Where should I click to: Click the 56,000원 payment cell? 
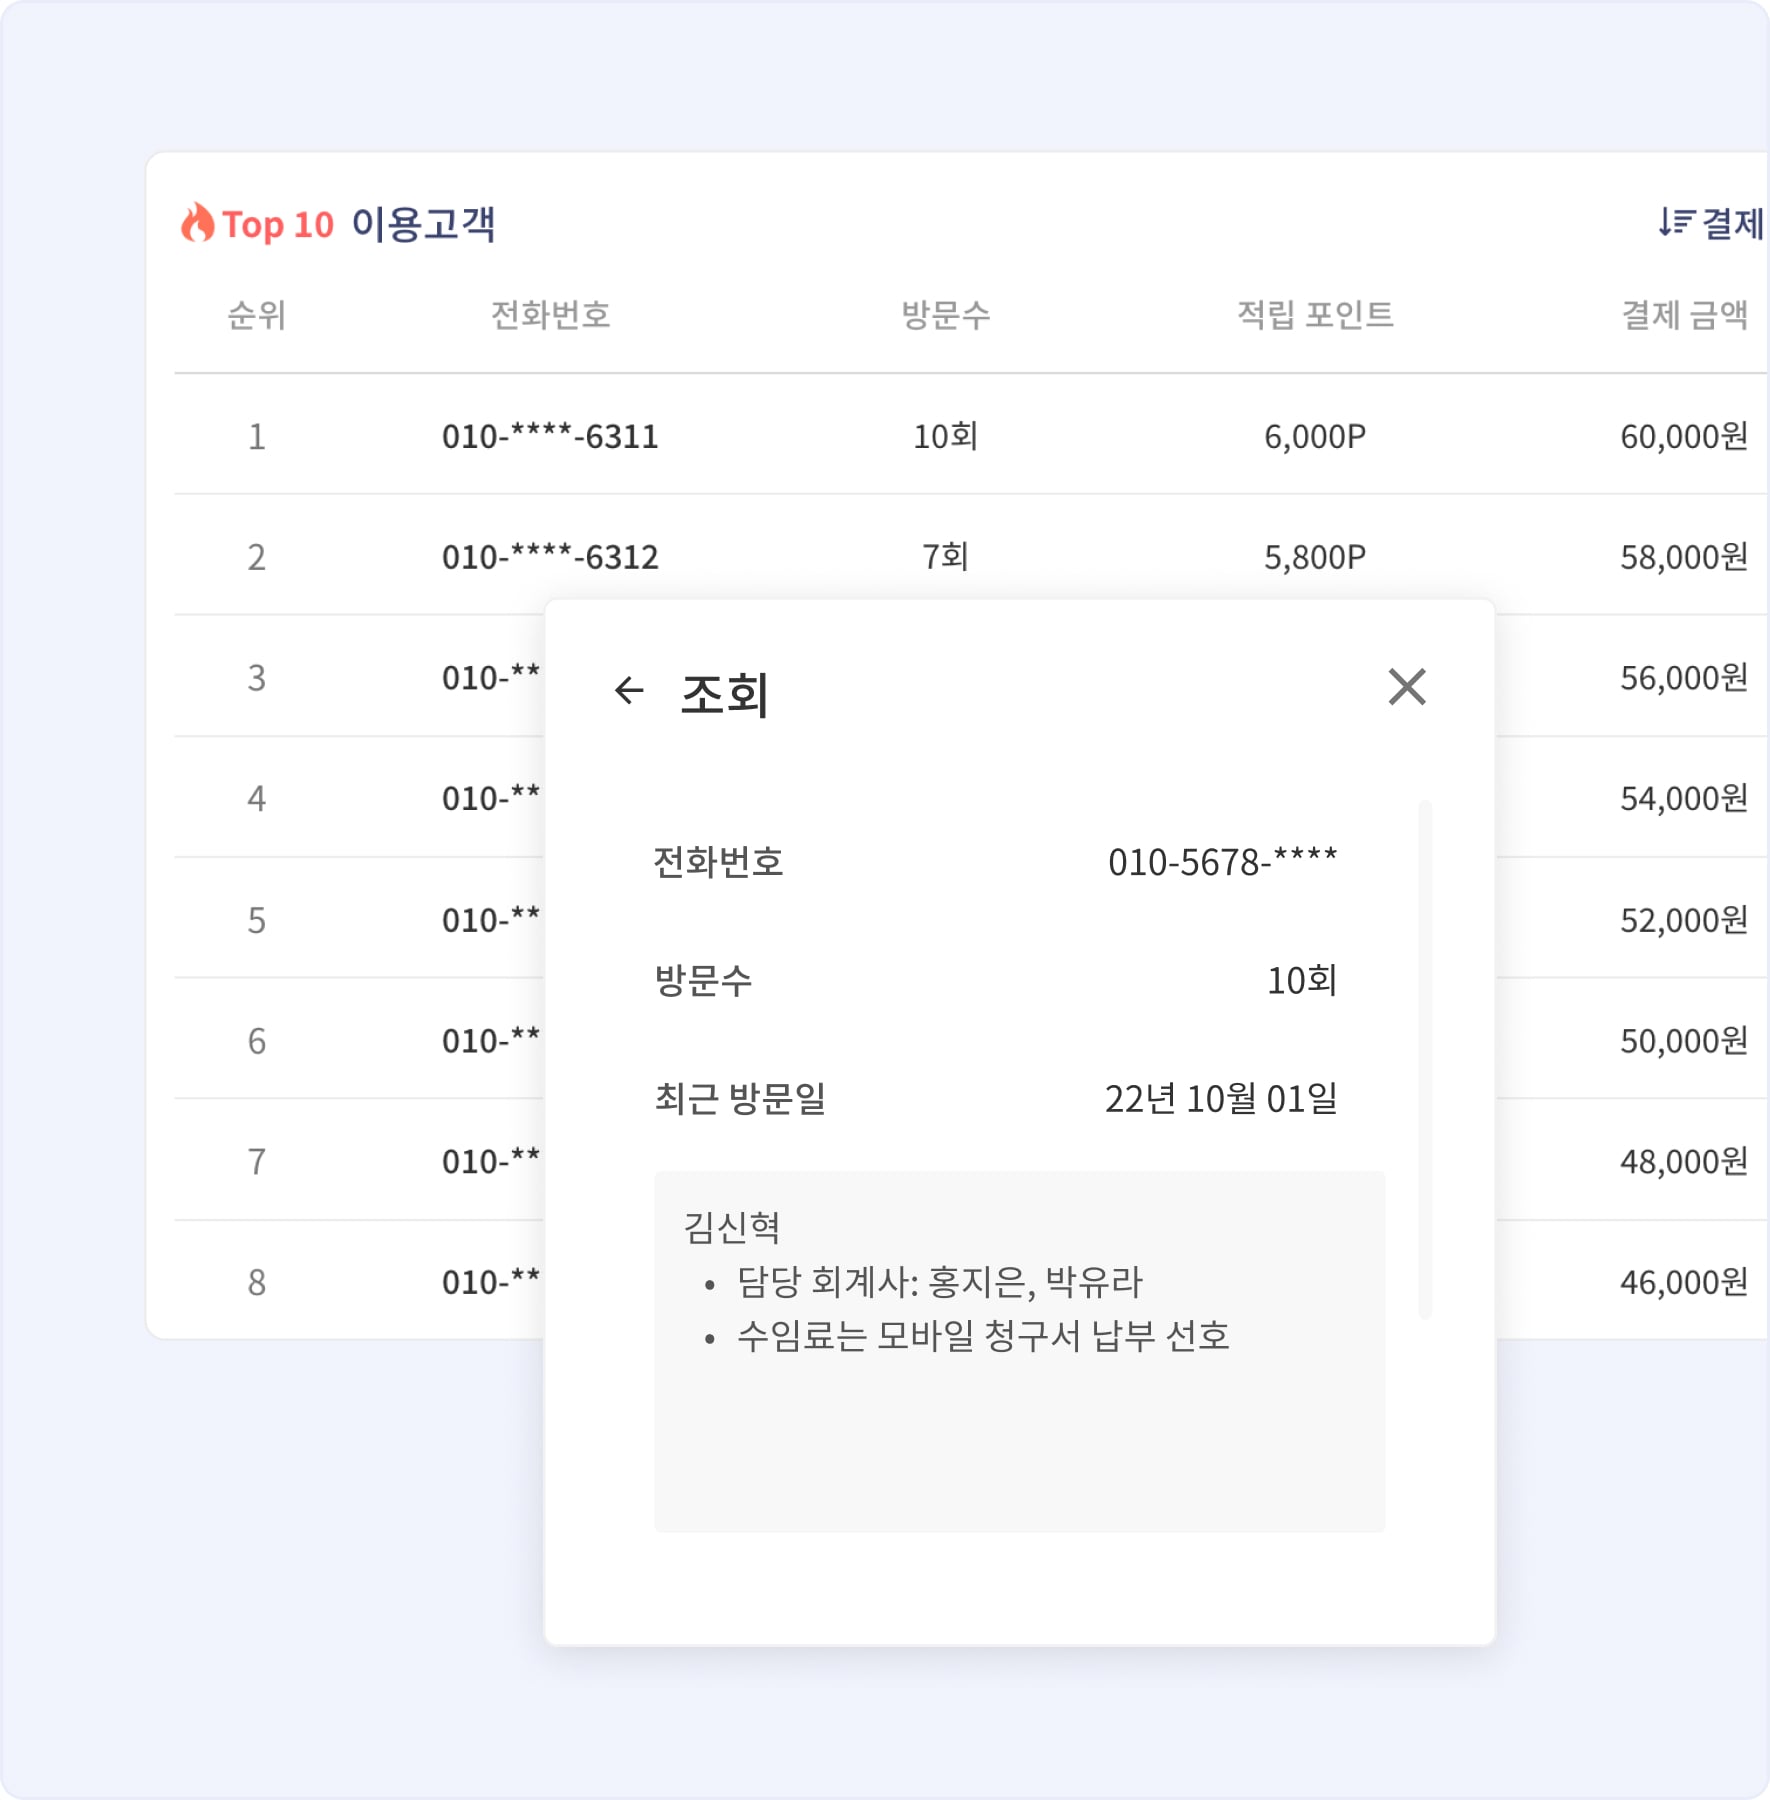(1684, 678)
